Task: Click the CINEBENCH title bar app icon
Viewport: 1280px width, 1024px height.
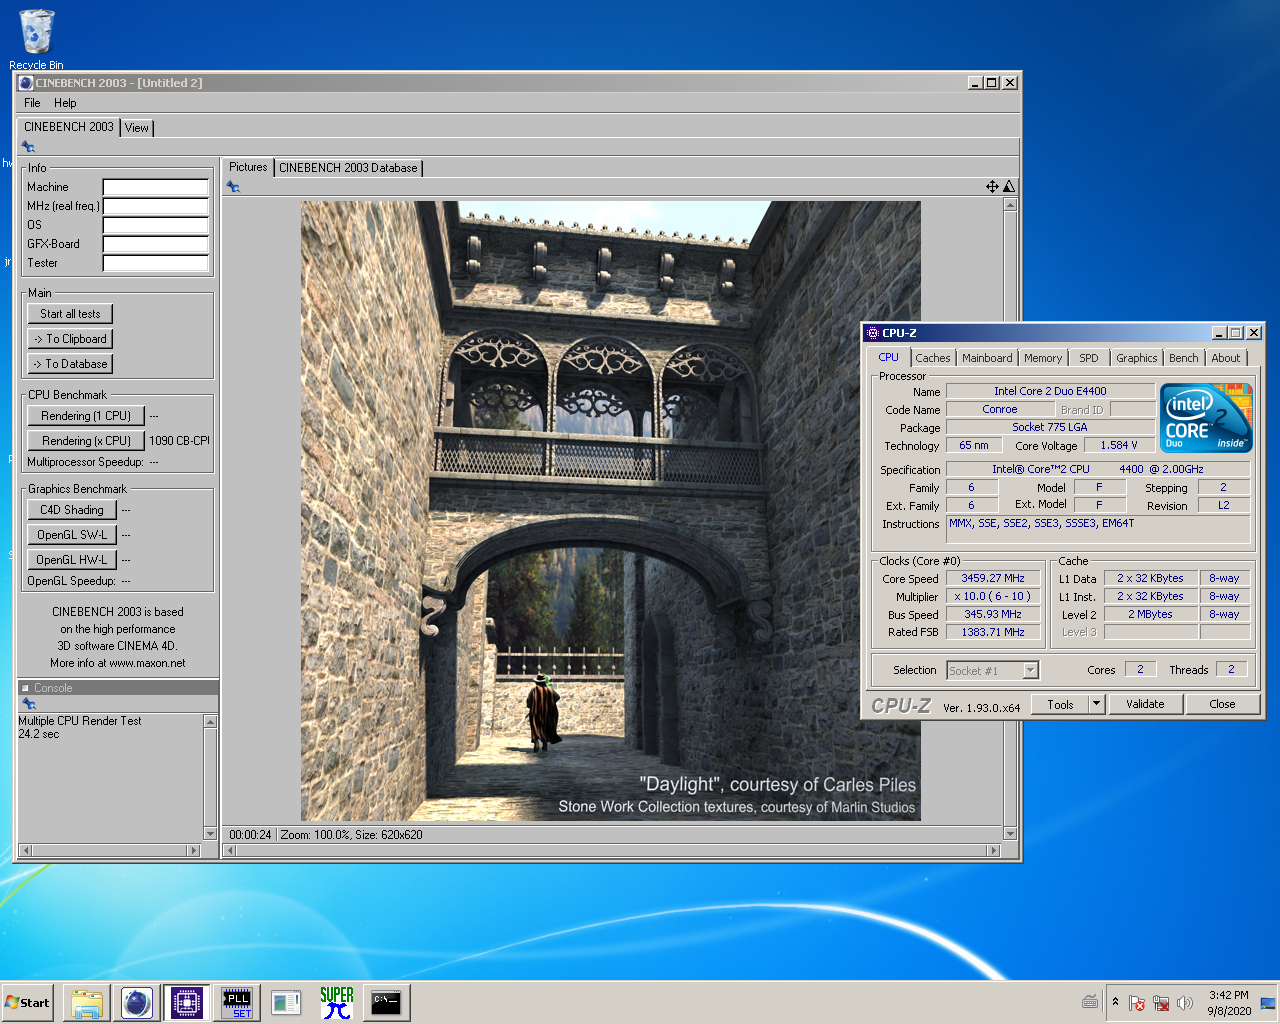Action: click(26, 83)
